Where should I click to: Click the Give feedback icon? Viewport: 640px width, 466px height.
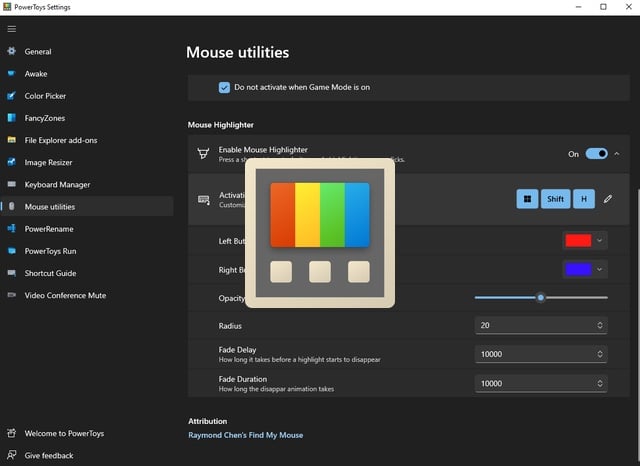click(x=11, y=455)
